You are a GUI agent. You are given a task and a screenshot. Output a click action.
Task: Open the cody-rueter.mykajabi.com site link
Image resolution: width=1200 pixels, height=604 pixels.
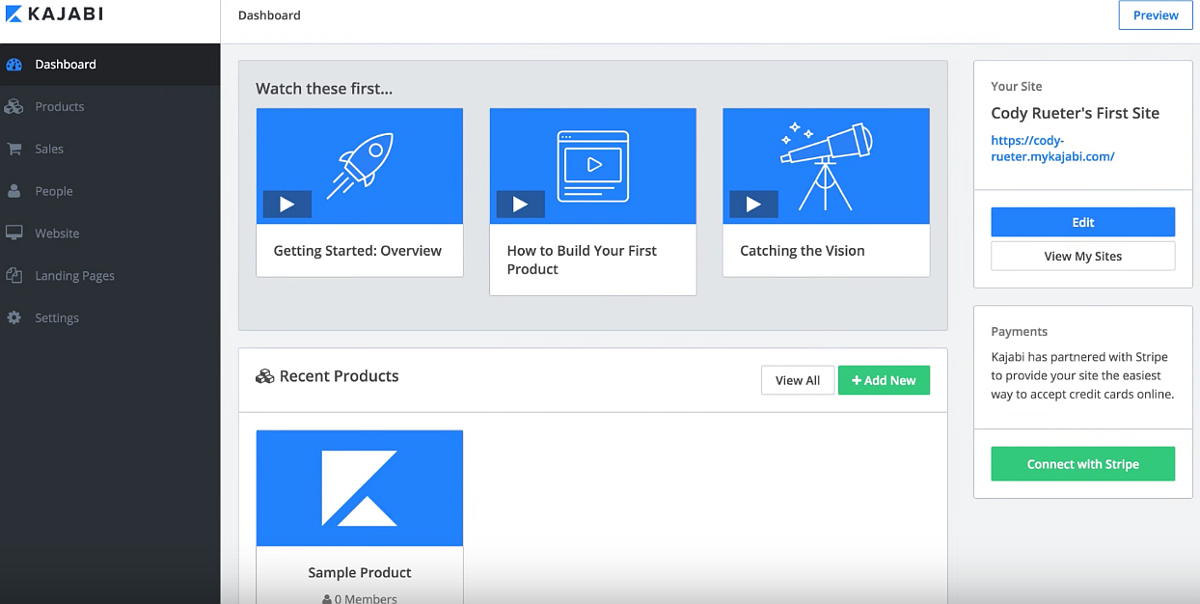(1052, 149)
